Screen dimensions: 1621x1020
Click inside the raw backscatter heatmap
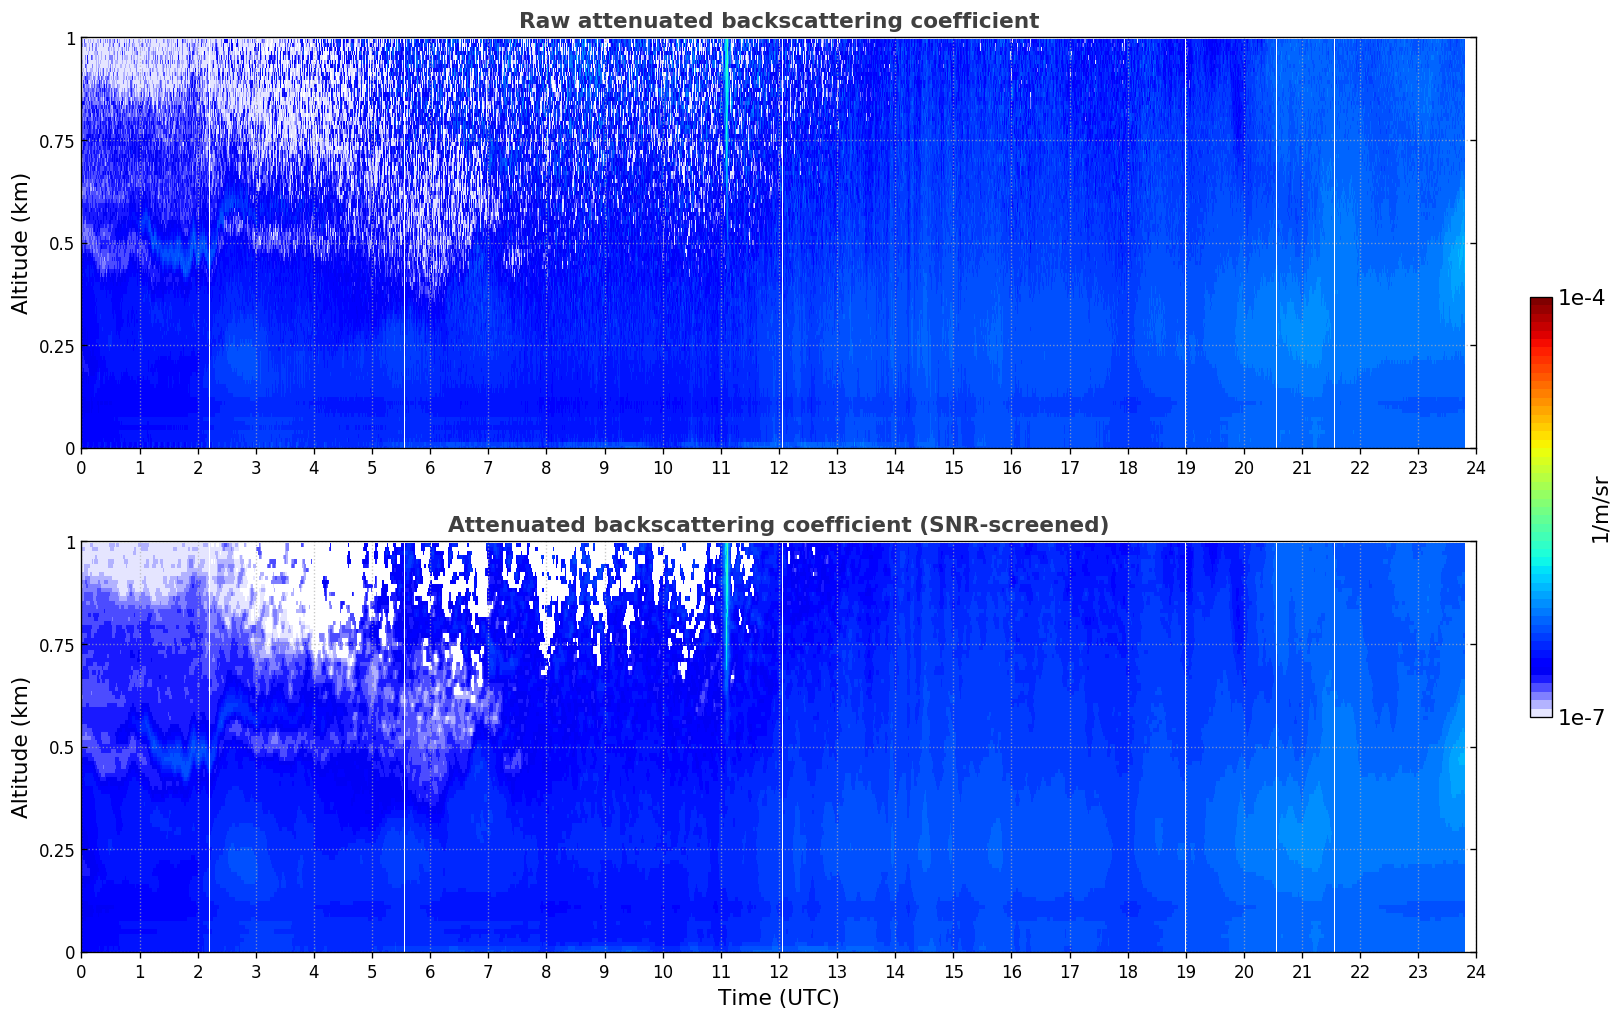(x=778, y=243)
